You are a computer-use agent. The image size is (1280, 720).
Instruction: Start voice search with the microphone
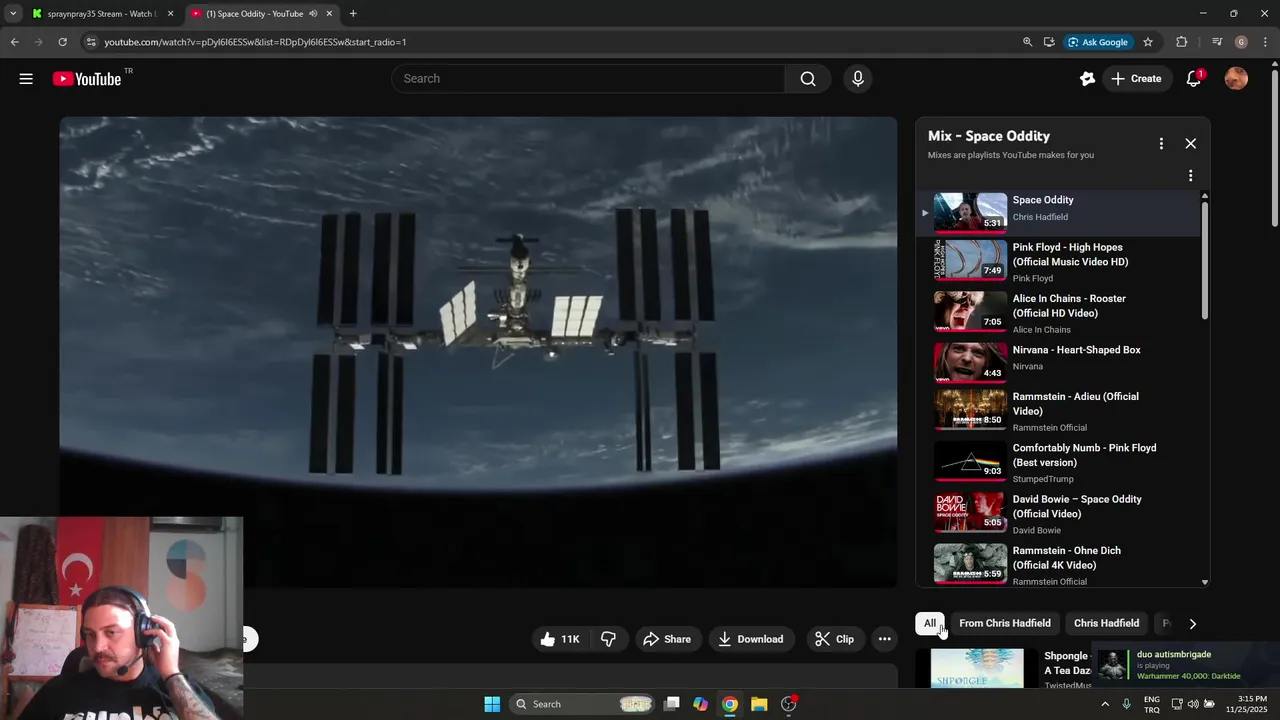click(858, 79)
